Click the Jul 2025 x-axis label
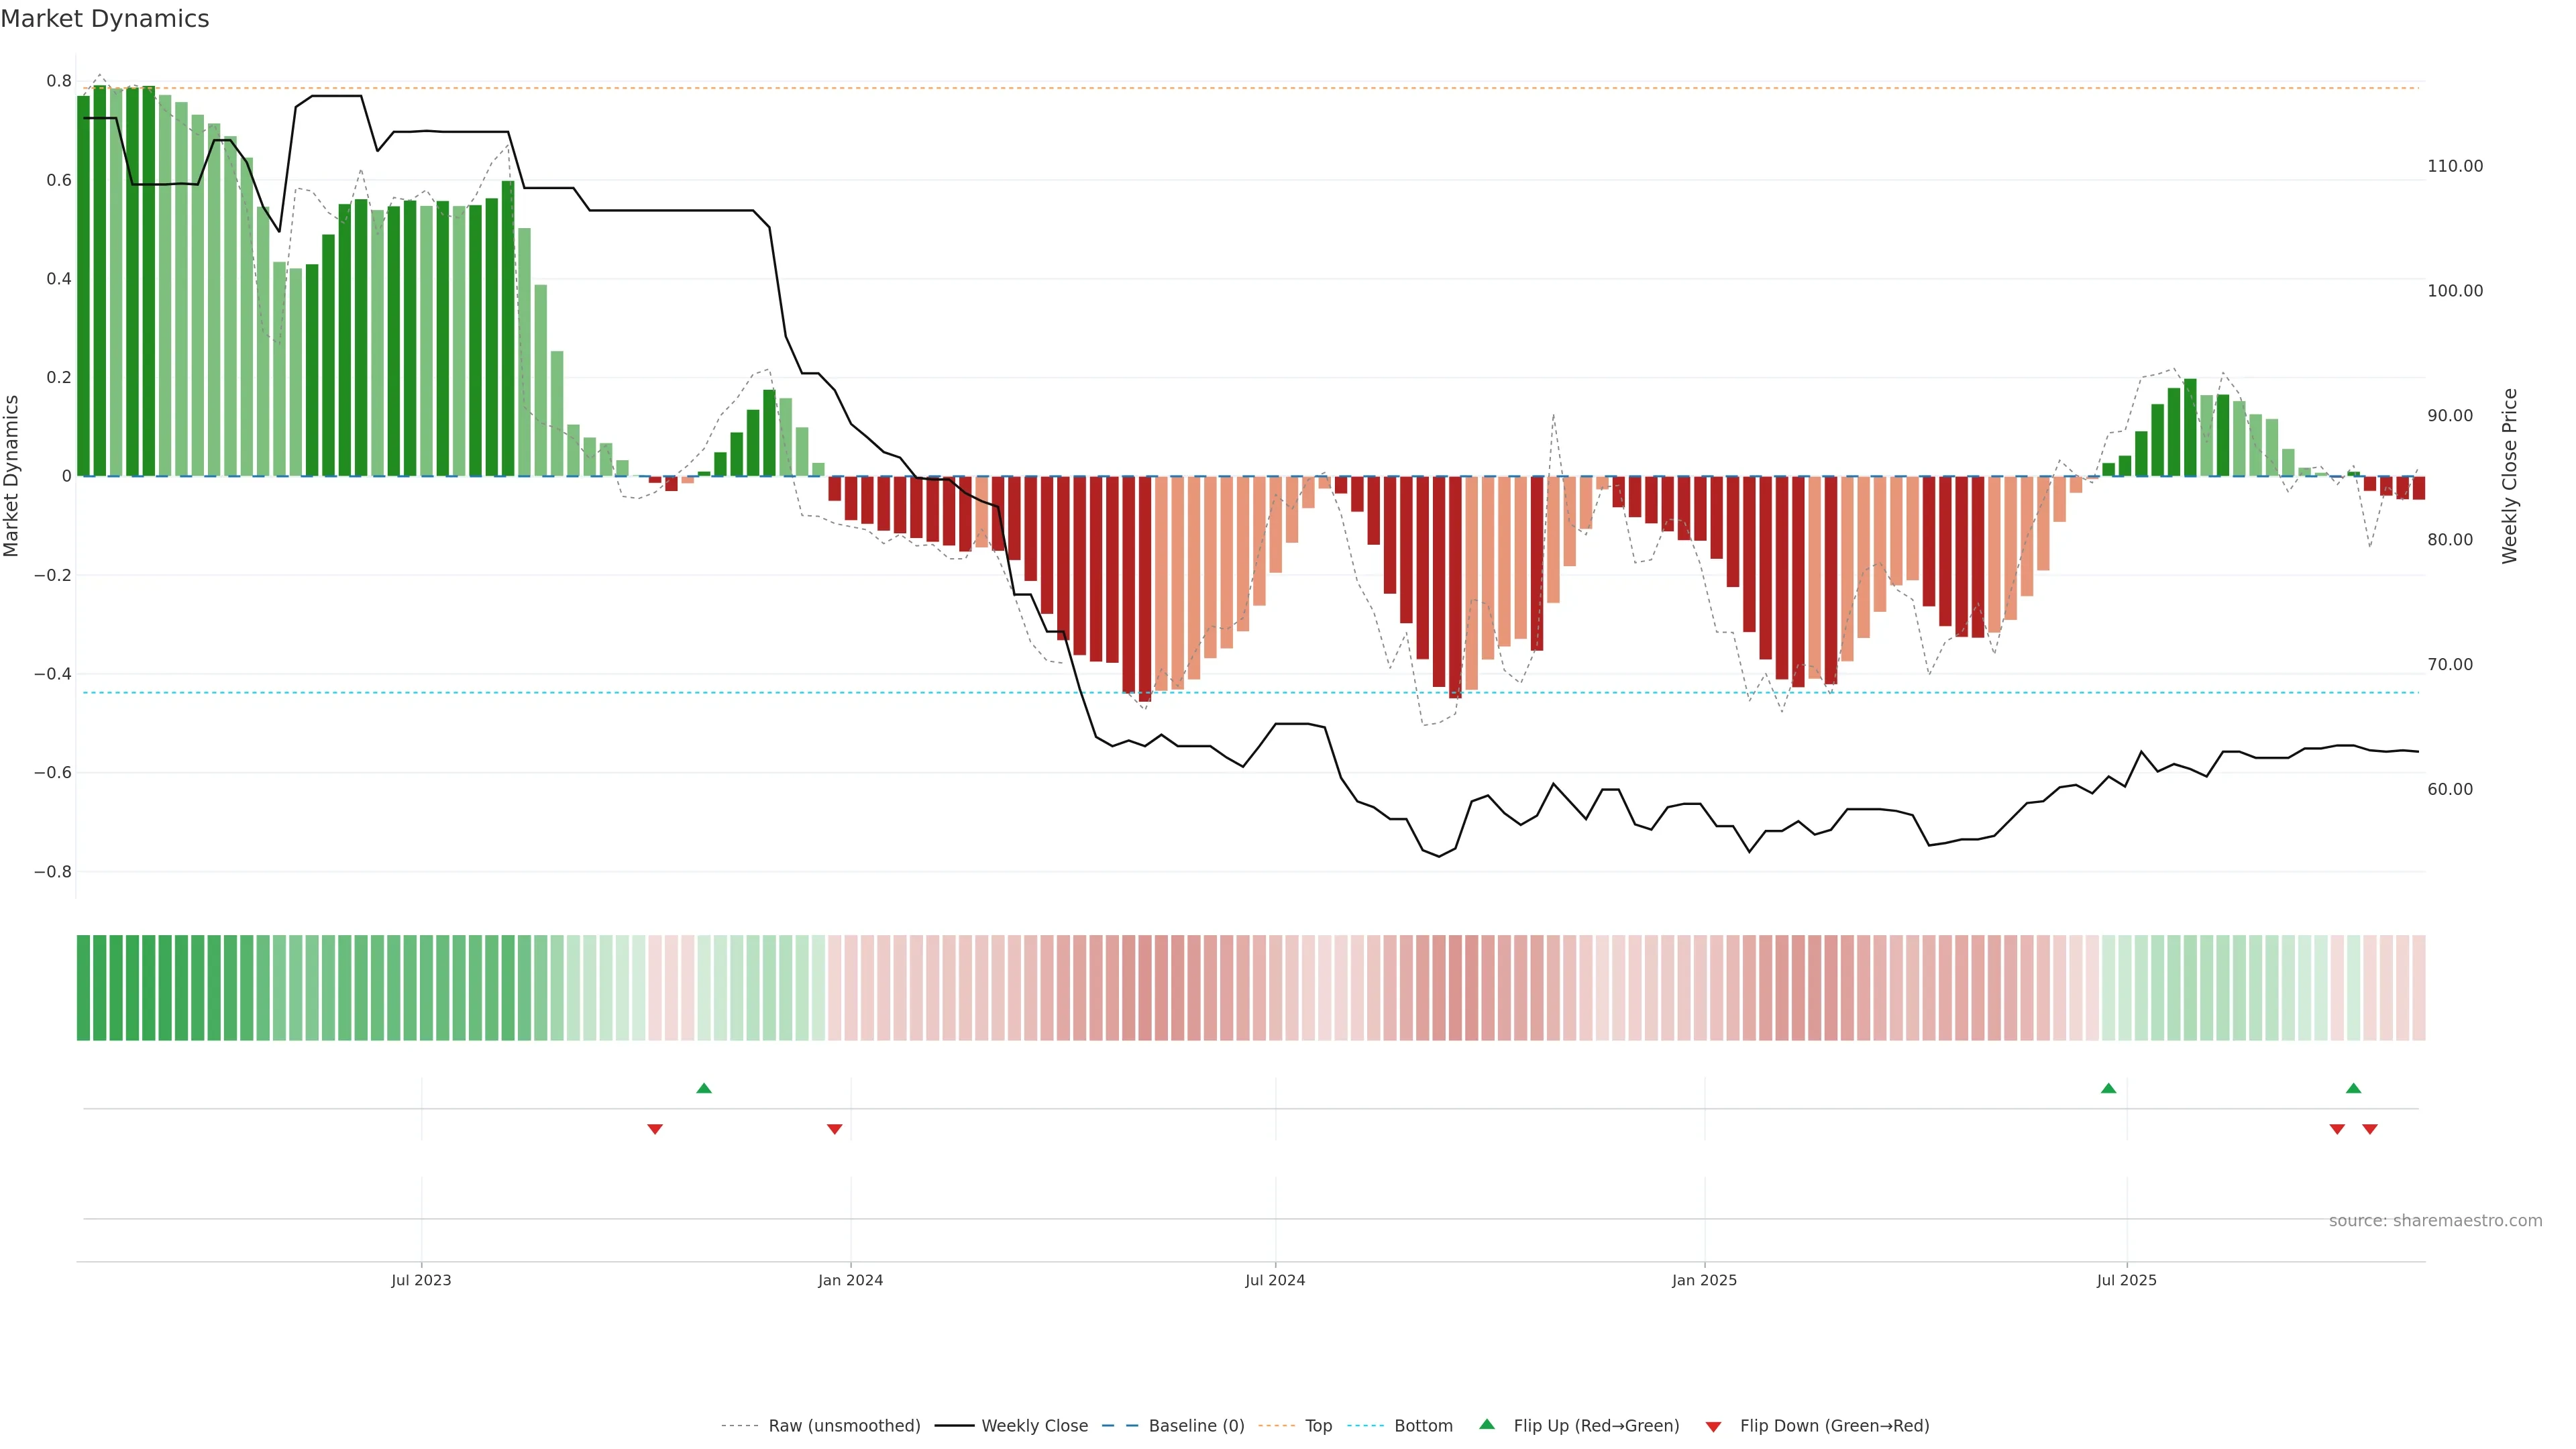The width and height of the screenshot is (2576, 1449). click(2126, 1280)
